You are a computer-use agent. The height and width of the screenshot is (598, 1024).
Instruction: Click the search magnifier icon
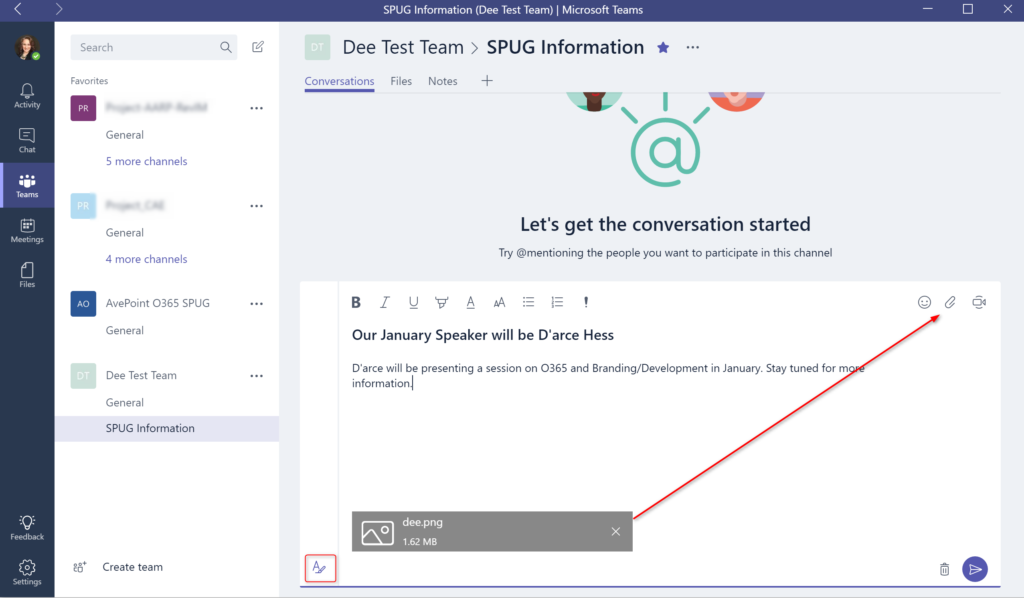pos(226,47)
